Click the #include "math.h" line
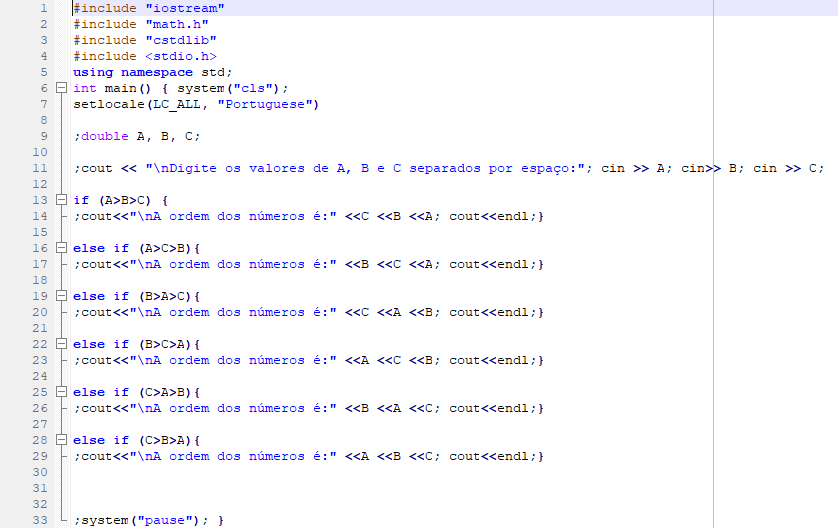Image resolution: width=838 pixels, height=528 pixels. click(141, 24)
